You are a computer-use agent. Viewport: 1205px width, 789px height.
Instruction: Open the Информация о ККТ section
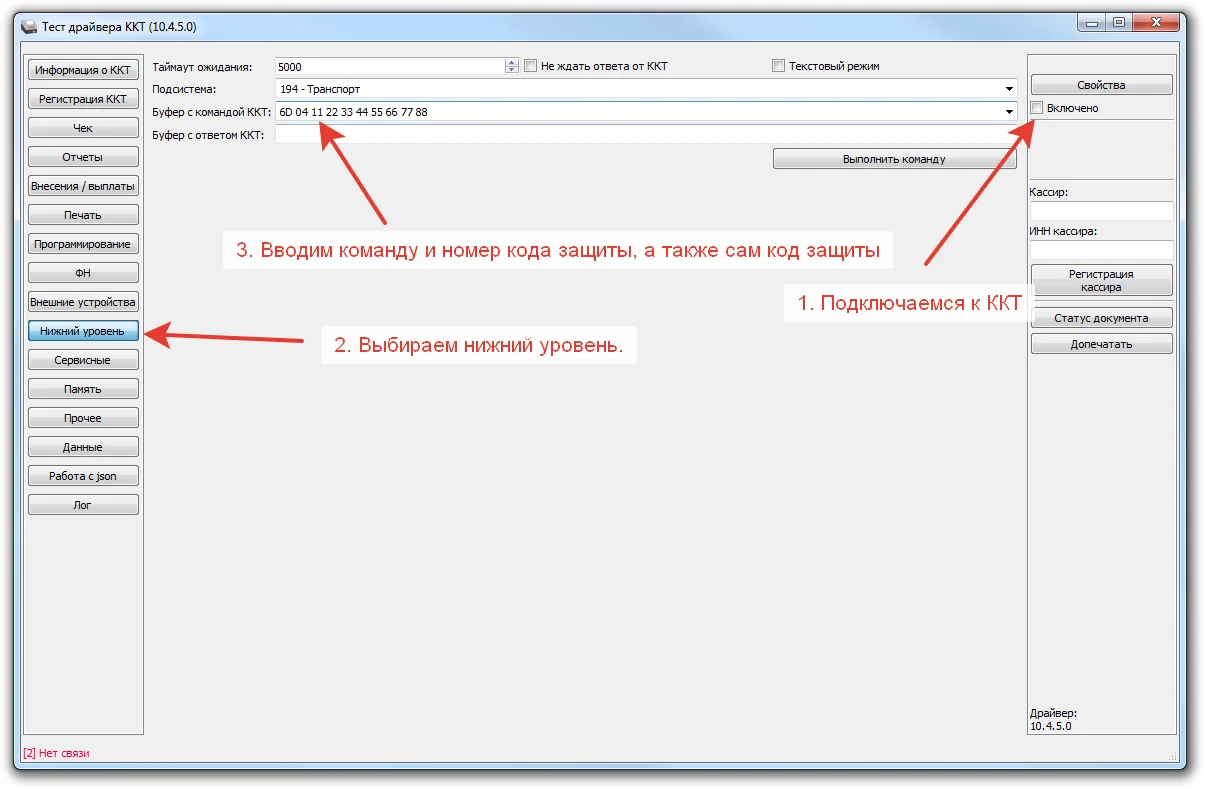coord(83,70)
